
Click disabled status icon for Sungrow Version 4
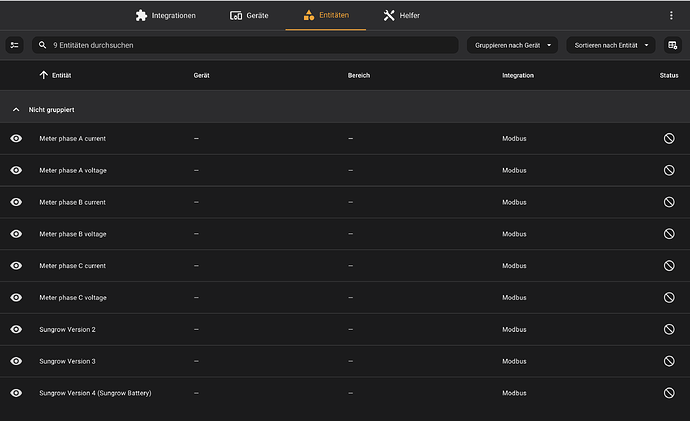coord(669,393)
